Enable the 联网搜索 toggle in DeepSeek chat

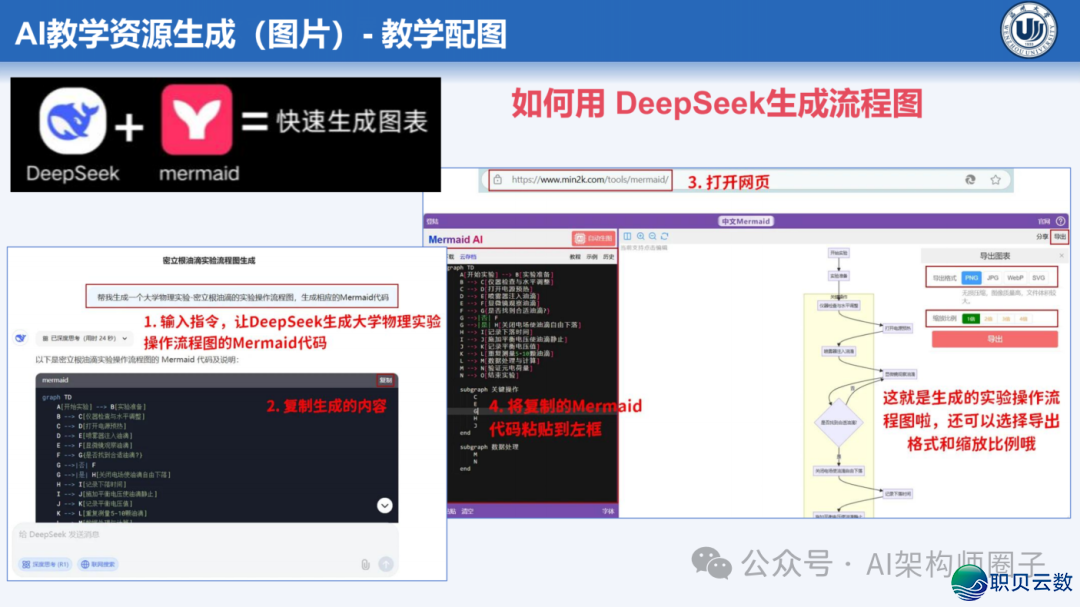point(100,563)
